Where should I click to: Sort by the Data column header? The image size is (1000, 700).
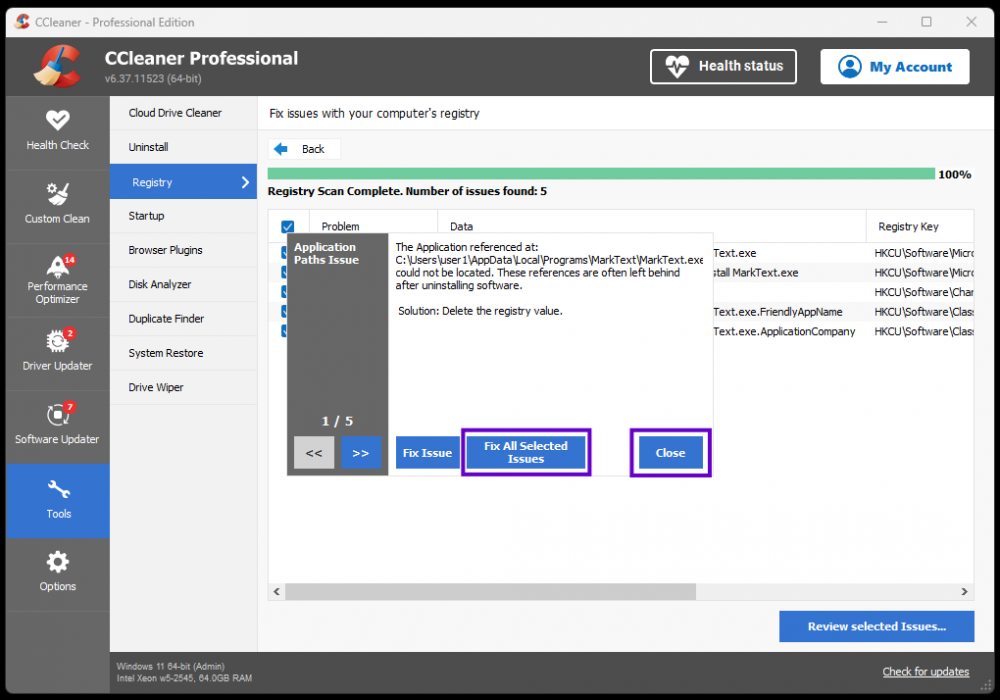pos(652,226)
